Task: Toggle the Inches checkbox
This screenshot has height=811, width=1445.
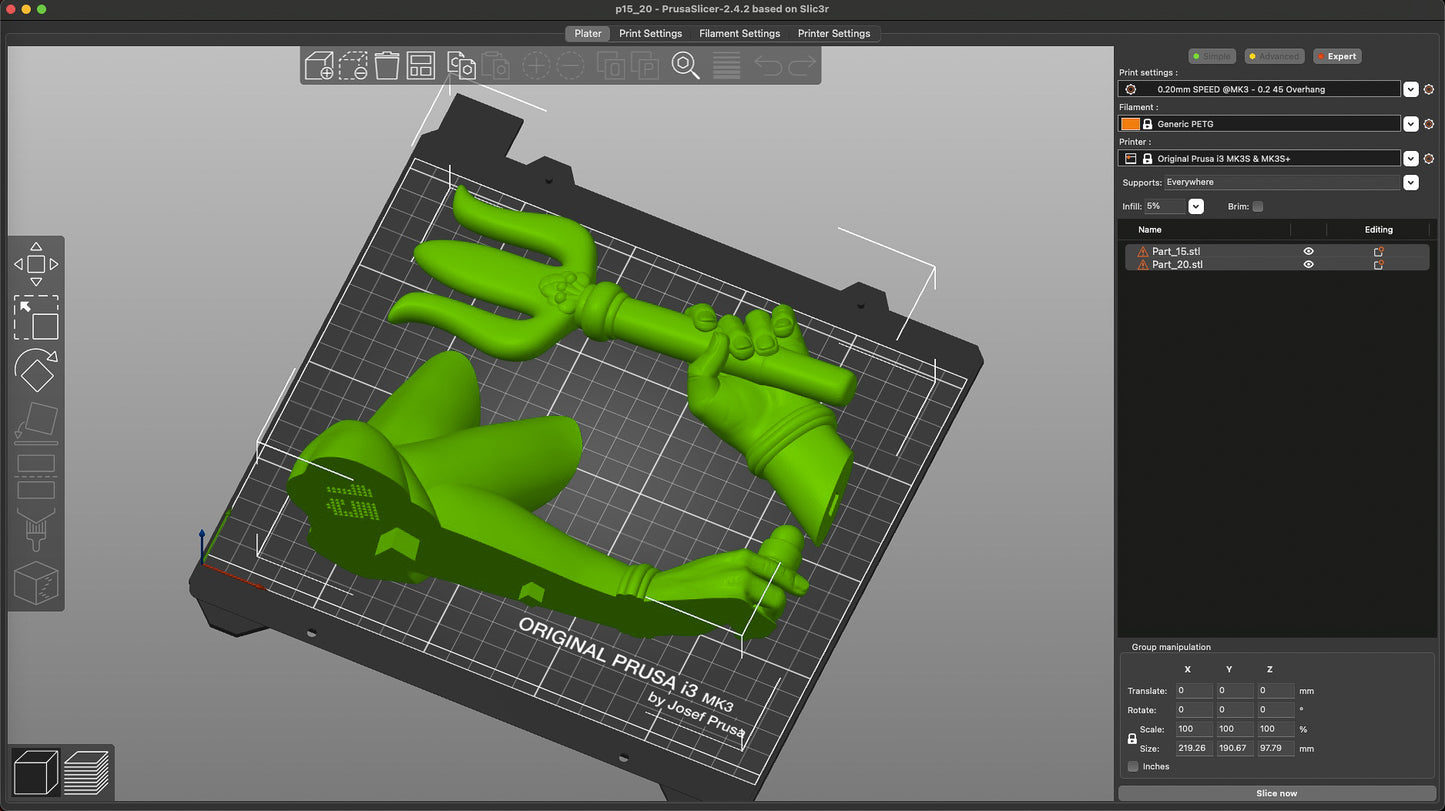Action: click(1133, 767)
